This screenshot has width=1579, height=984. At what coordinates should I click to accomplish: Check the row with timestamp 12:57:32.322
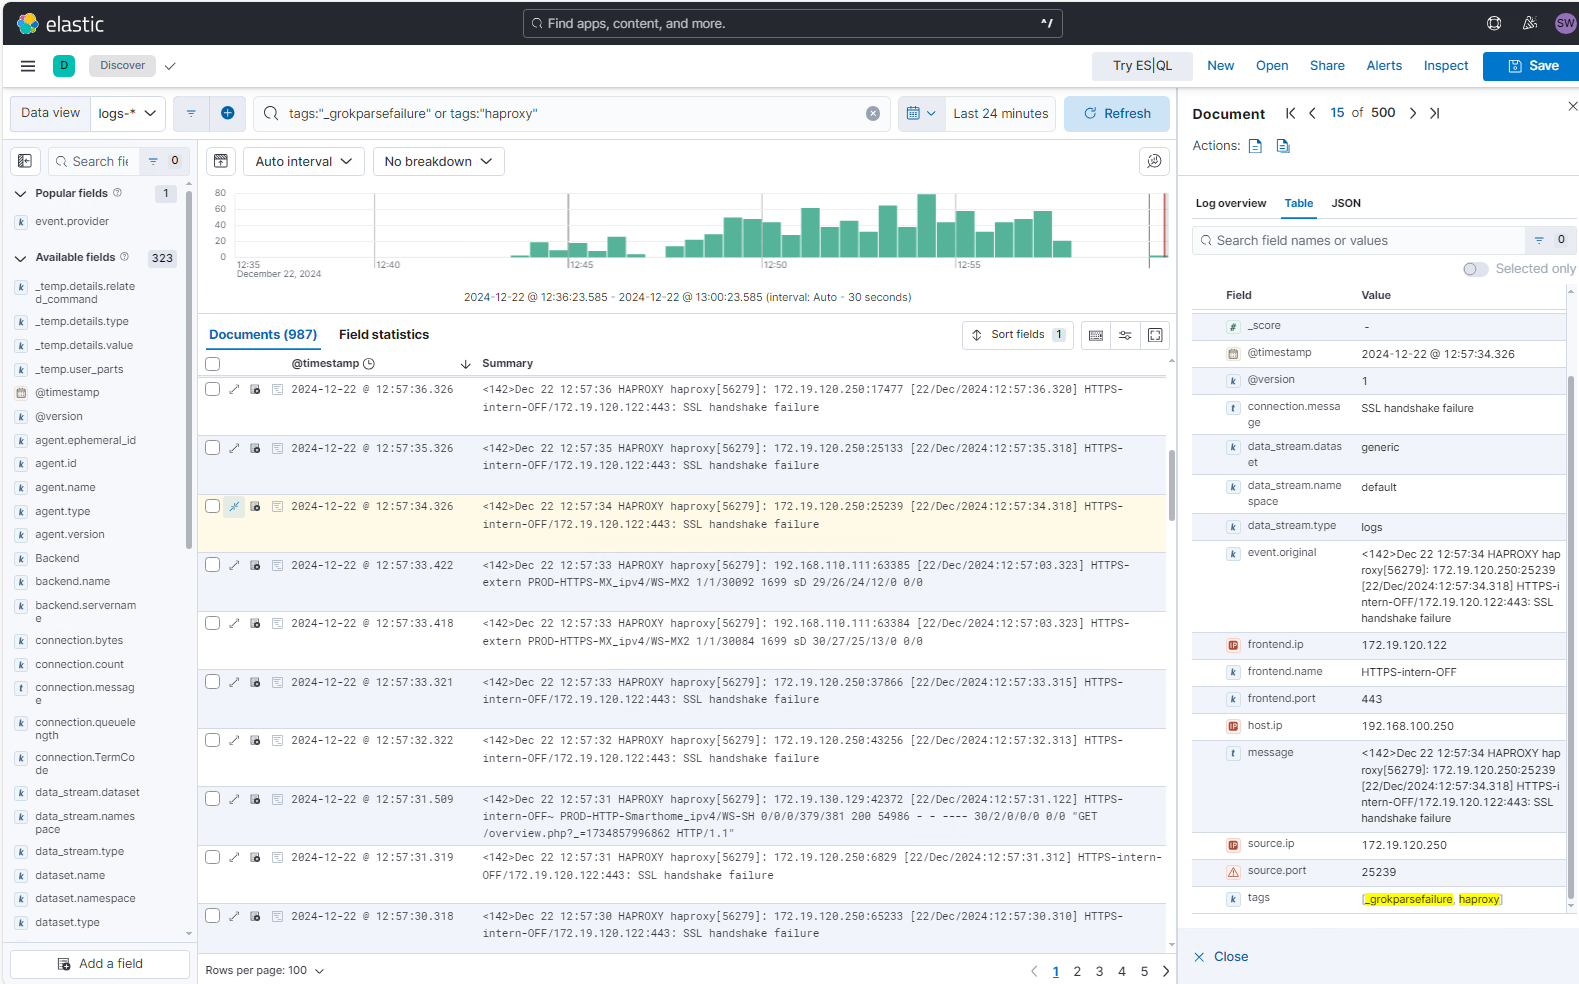coord(212,740)
